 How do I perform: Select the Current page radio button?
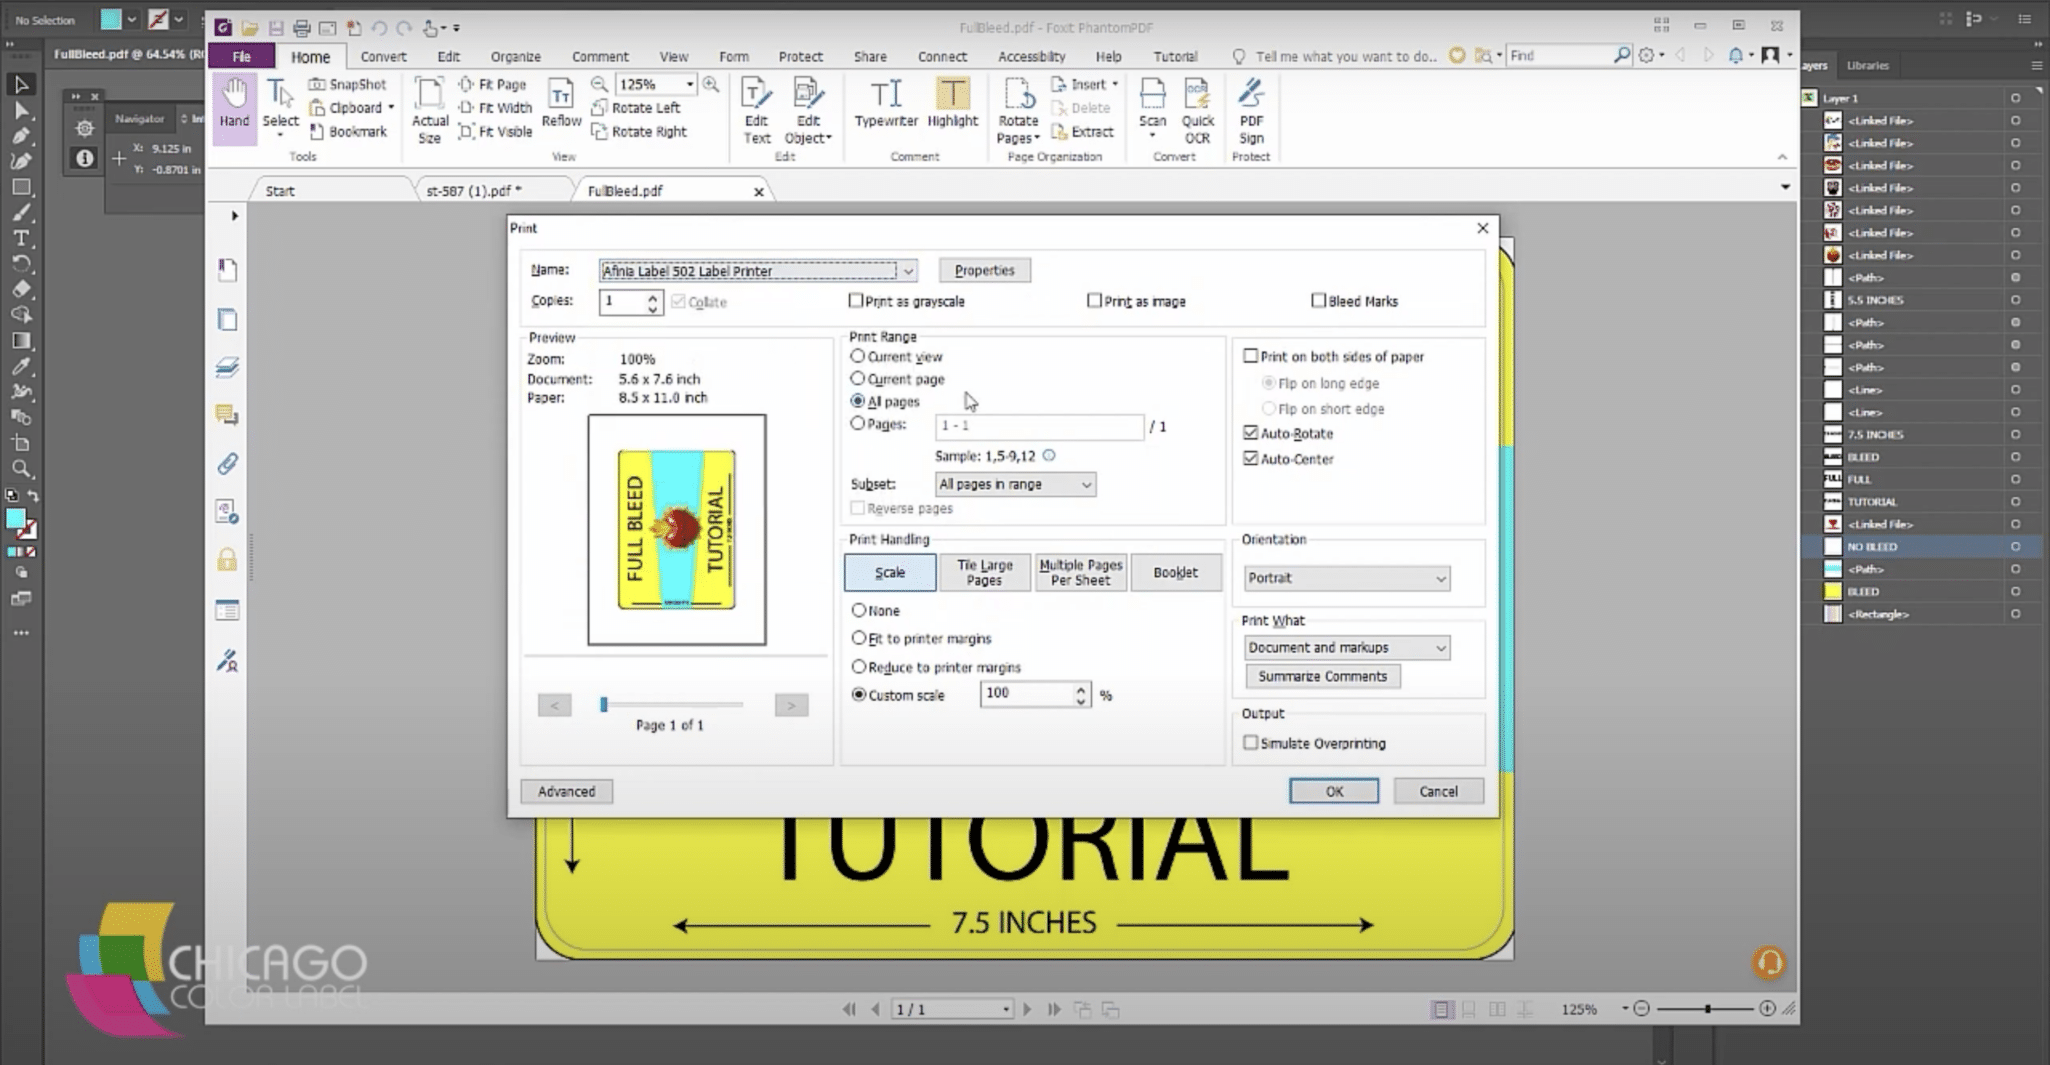(858, 379)
